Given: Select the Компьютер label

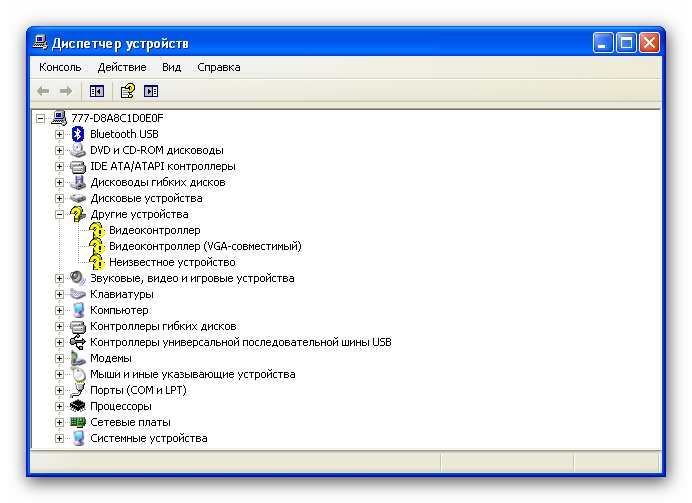Looking at the screenshot, I should pyautogui.click(x=119, y=310).
